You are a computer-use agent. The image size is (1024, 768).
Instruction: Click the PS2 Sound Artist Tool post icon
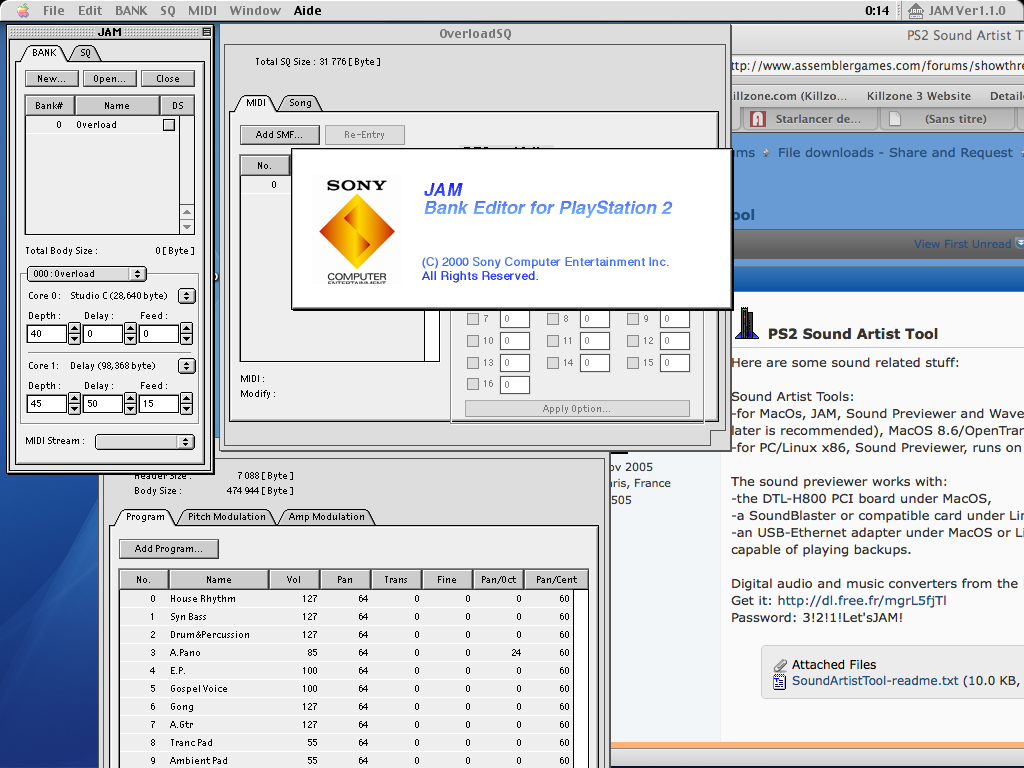click(x=746, y=324)
